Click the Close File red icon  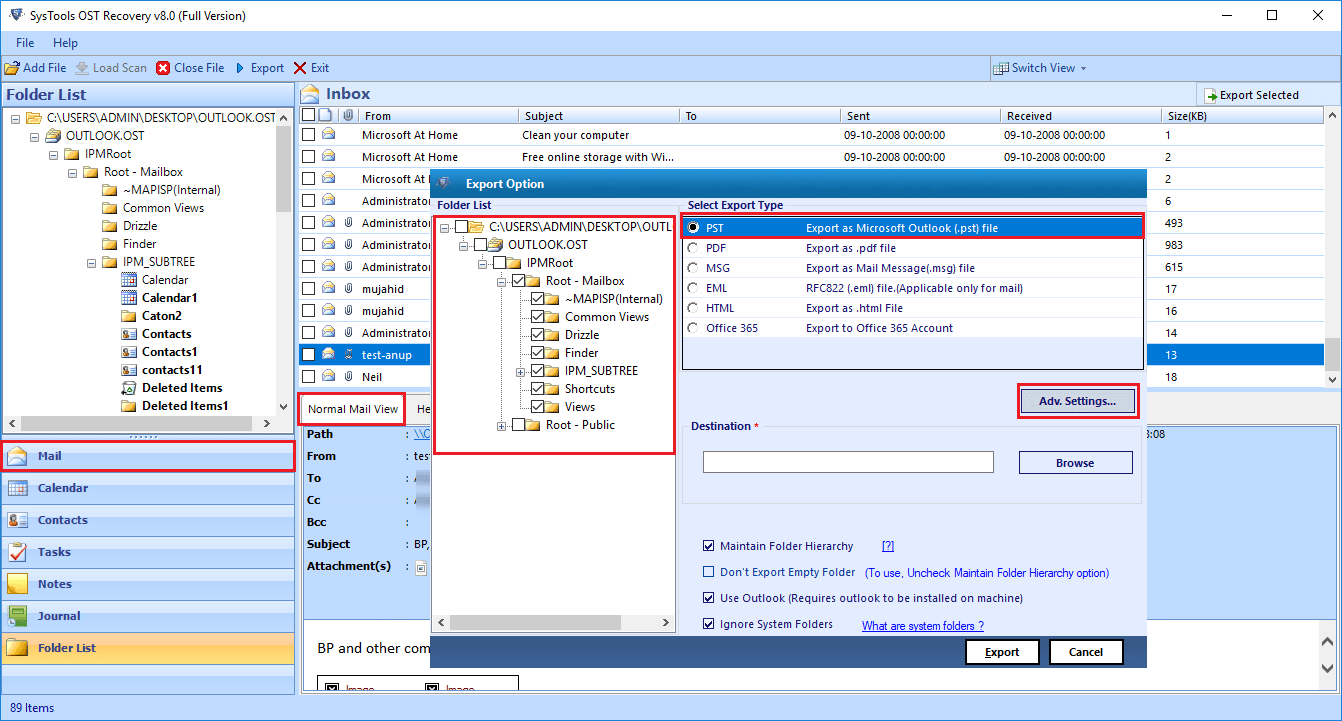[x=163, y=68]
